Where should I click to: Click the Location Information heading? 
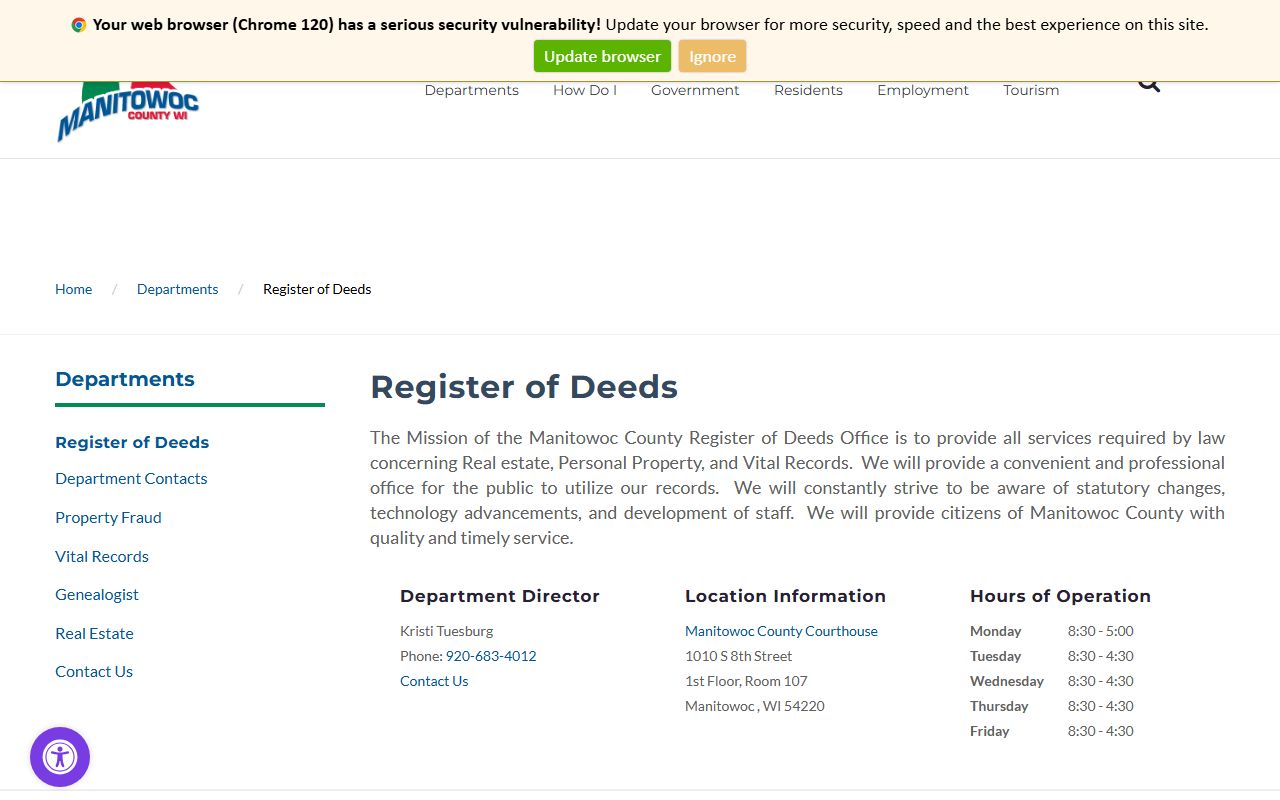[x=785, y=596]
